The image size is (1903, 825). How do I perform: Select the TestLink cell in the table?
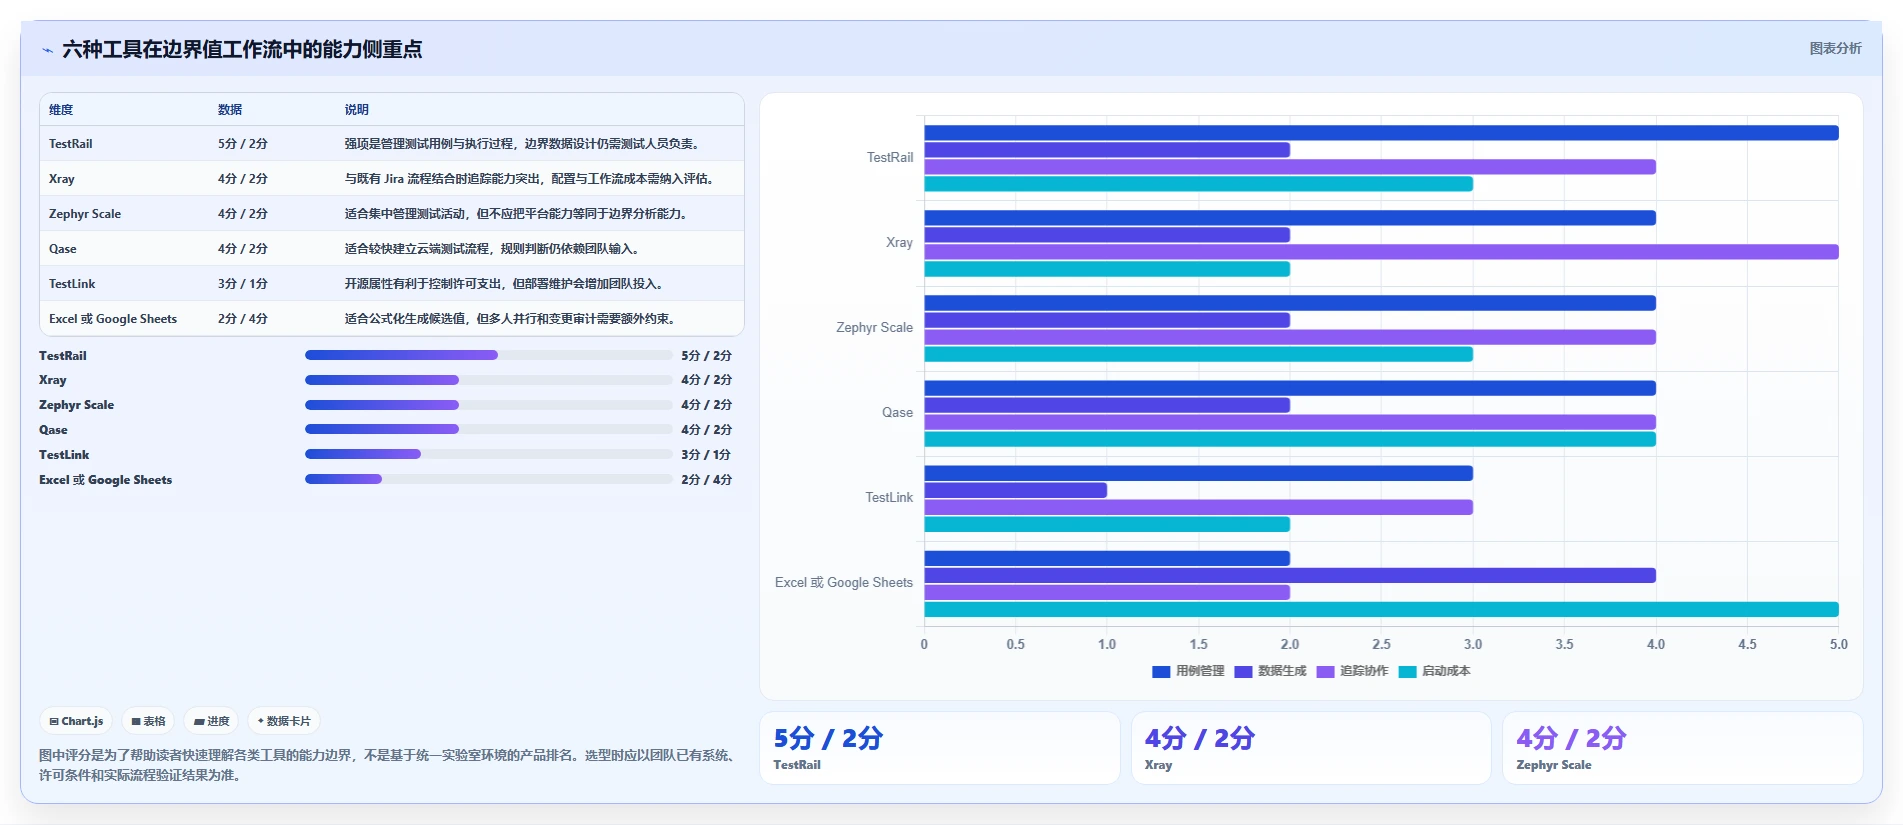tap(72, 284)
